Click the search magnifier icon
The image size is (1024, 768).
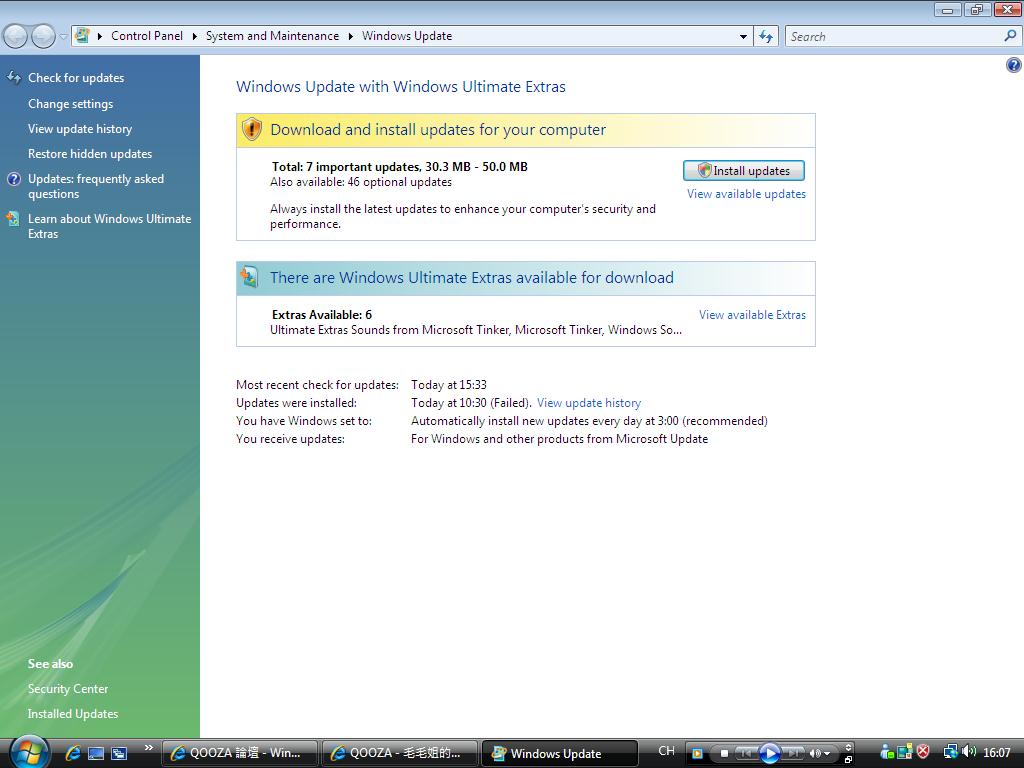1010,36
